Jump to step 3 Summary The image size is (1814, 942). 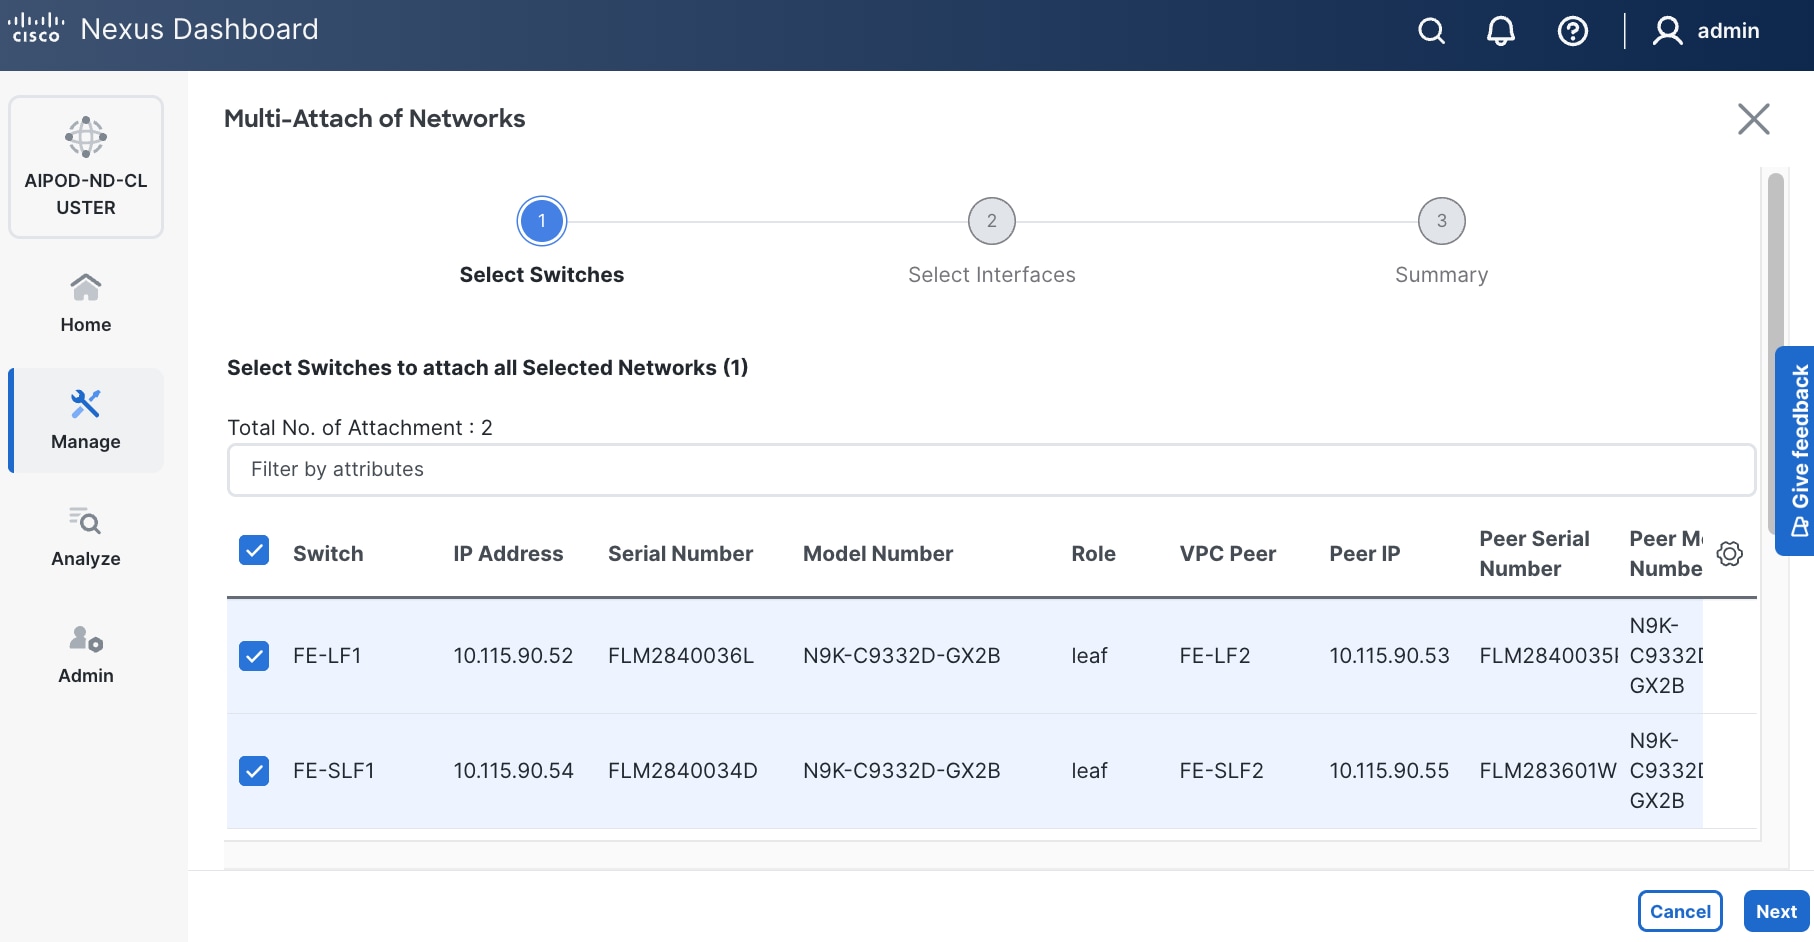click(1441, 221)
